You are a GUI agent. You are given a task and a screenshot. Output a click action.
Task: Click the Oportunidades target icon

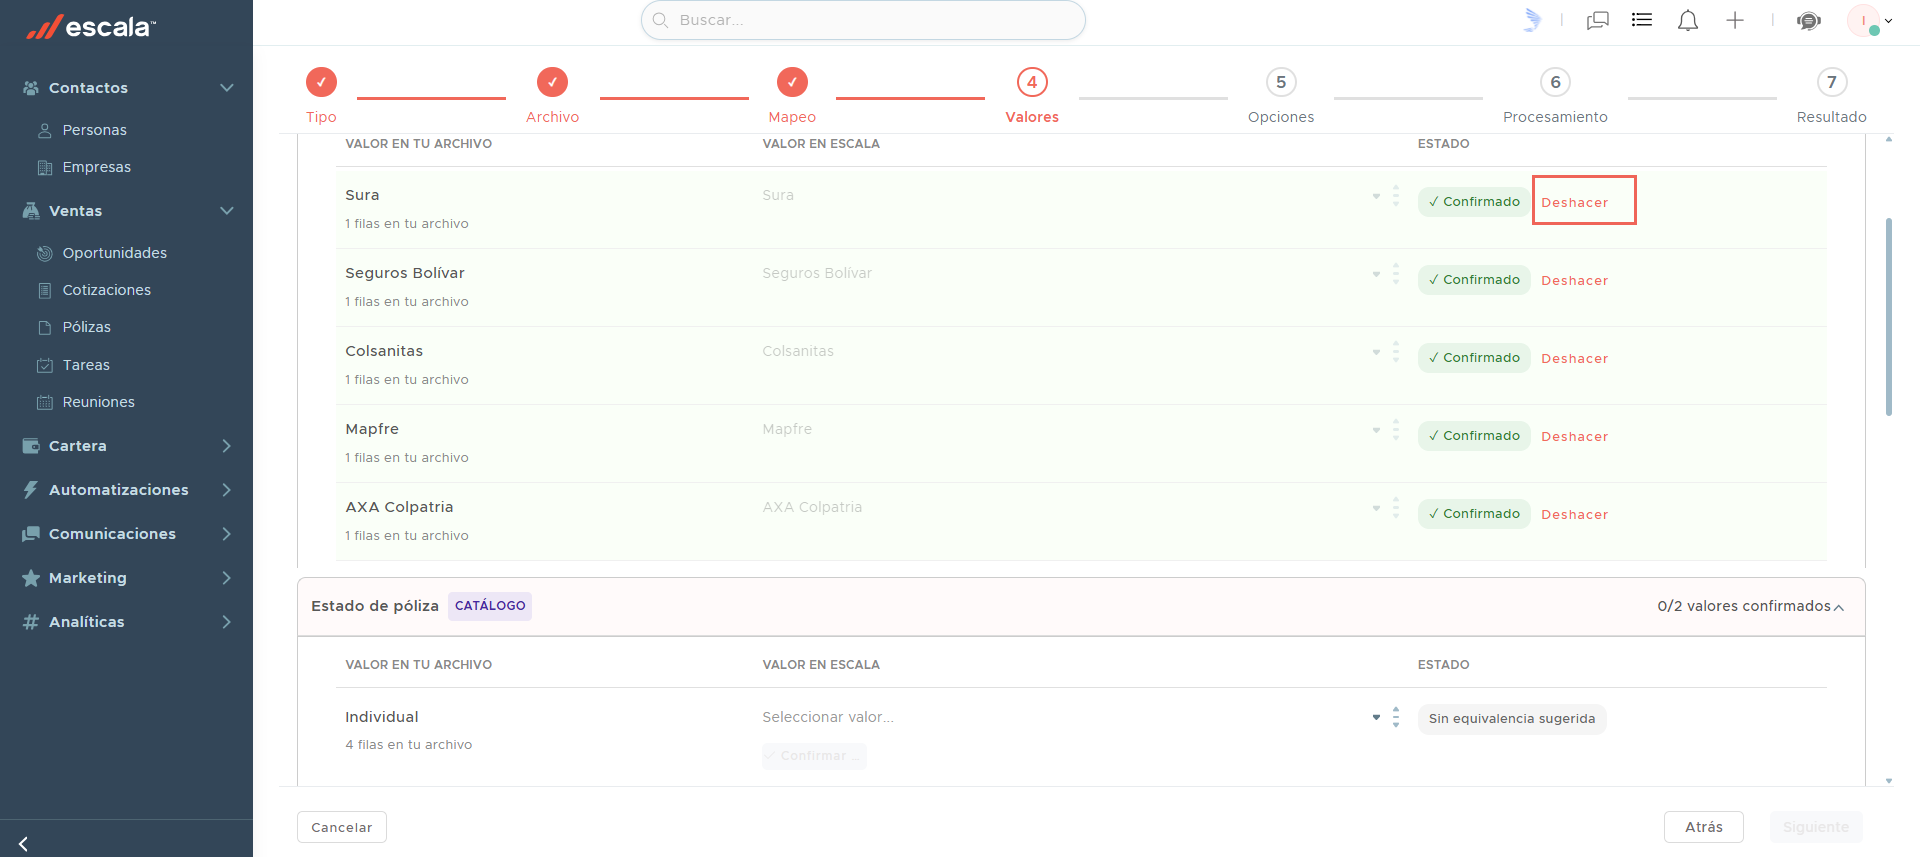point(45,253)
